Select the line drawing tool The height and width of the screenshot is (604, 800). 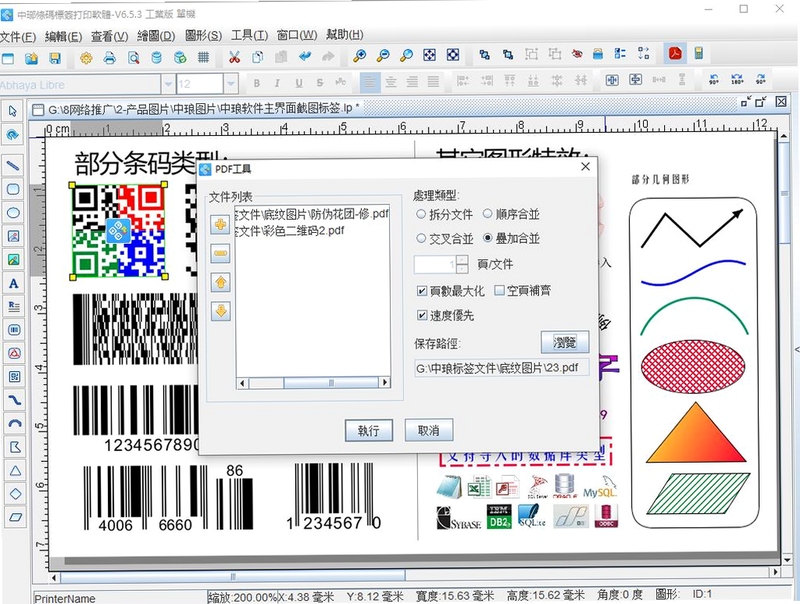coord(13,165)
